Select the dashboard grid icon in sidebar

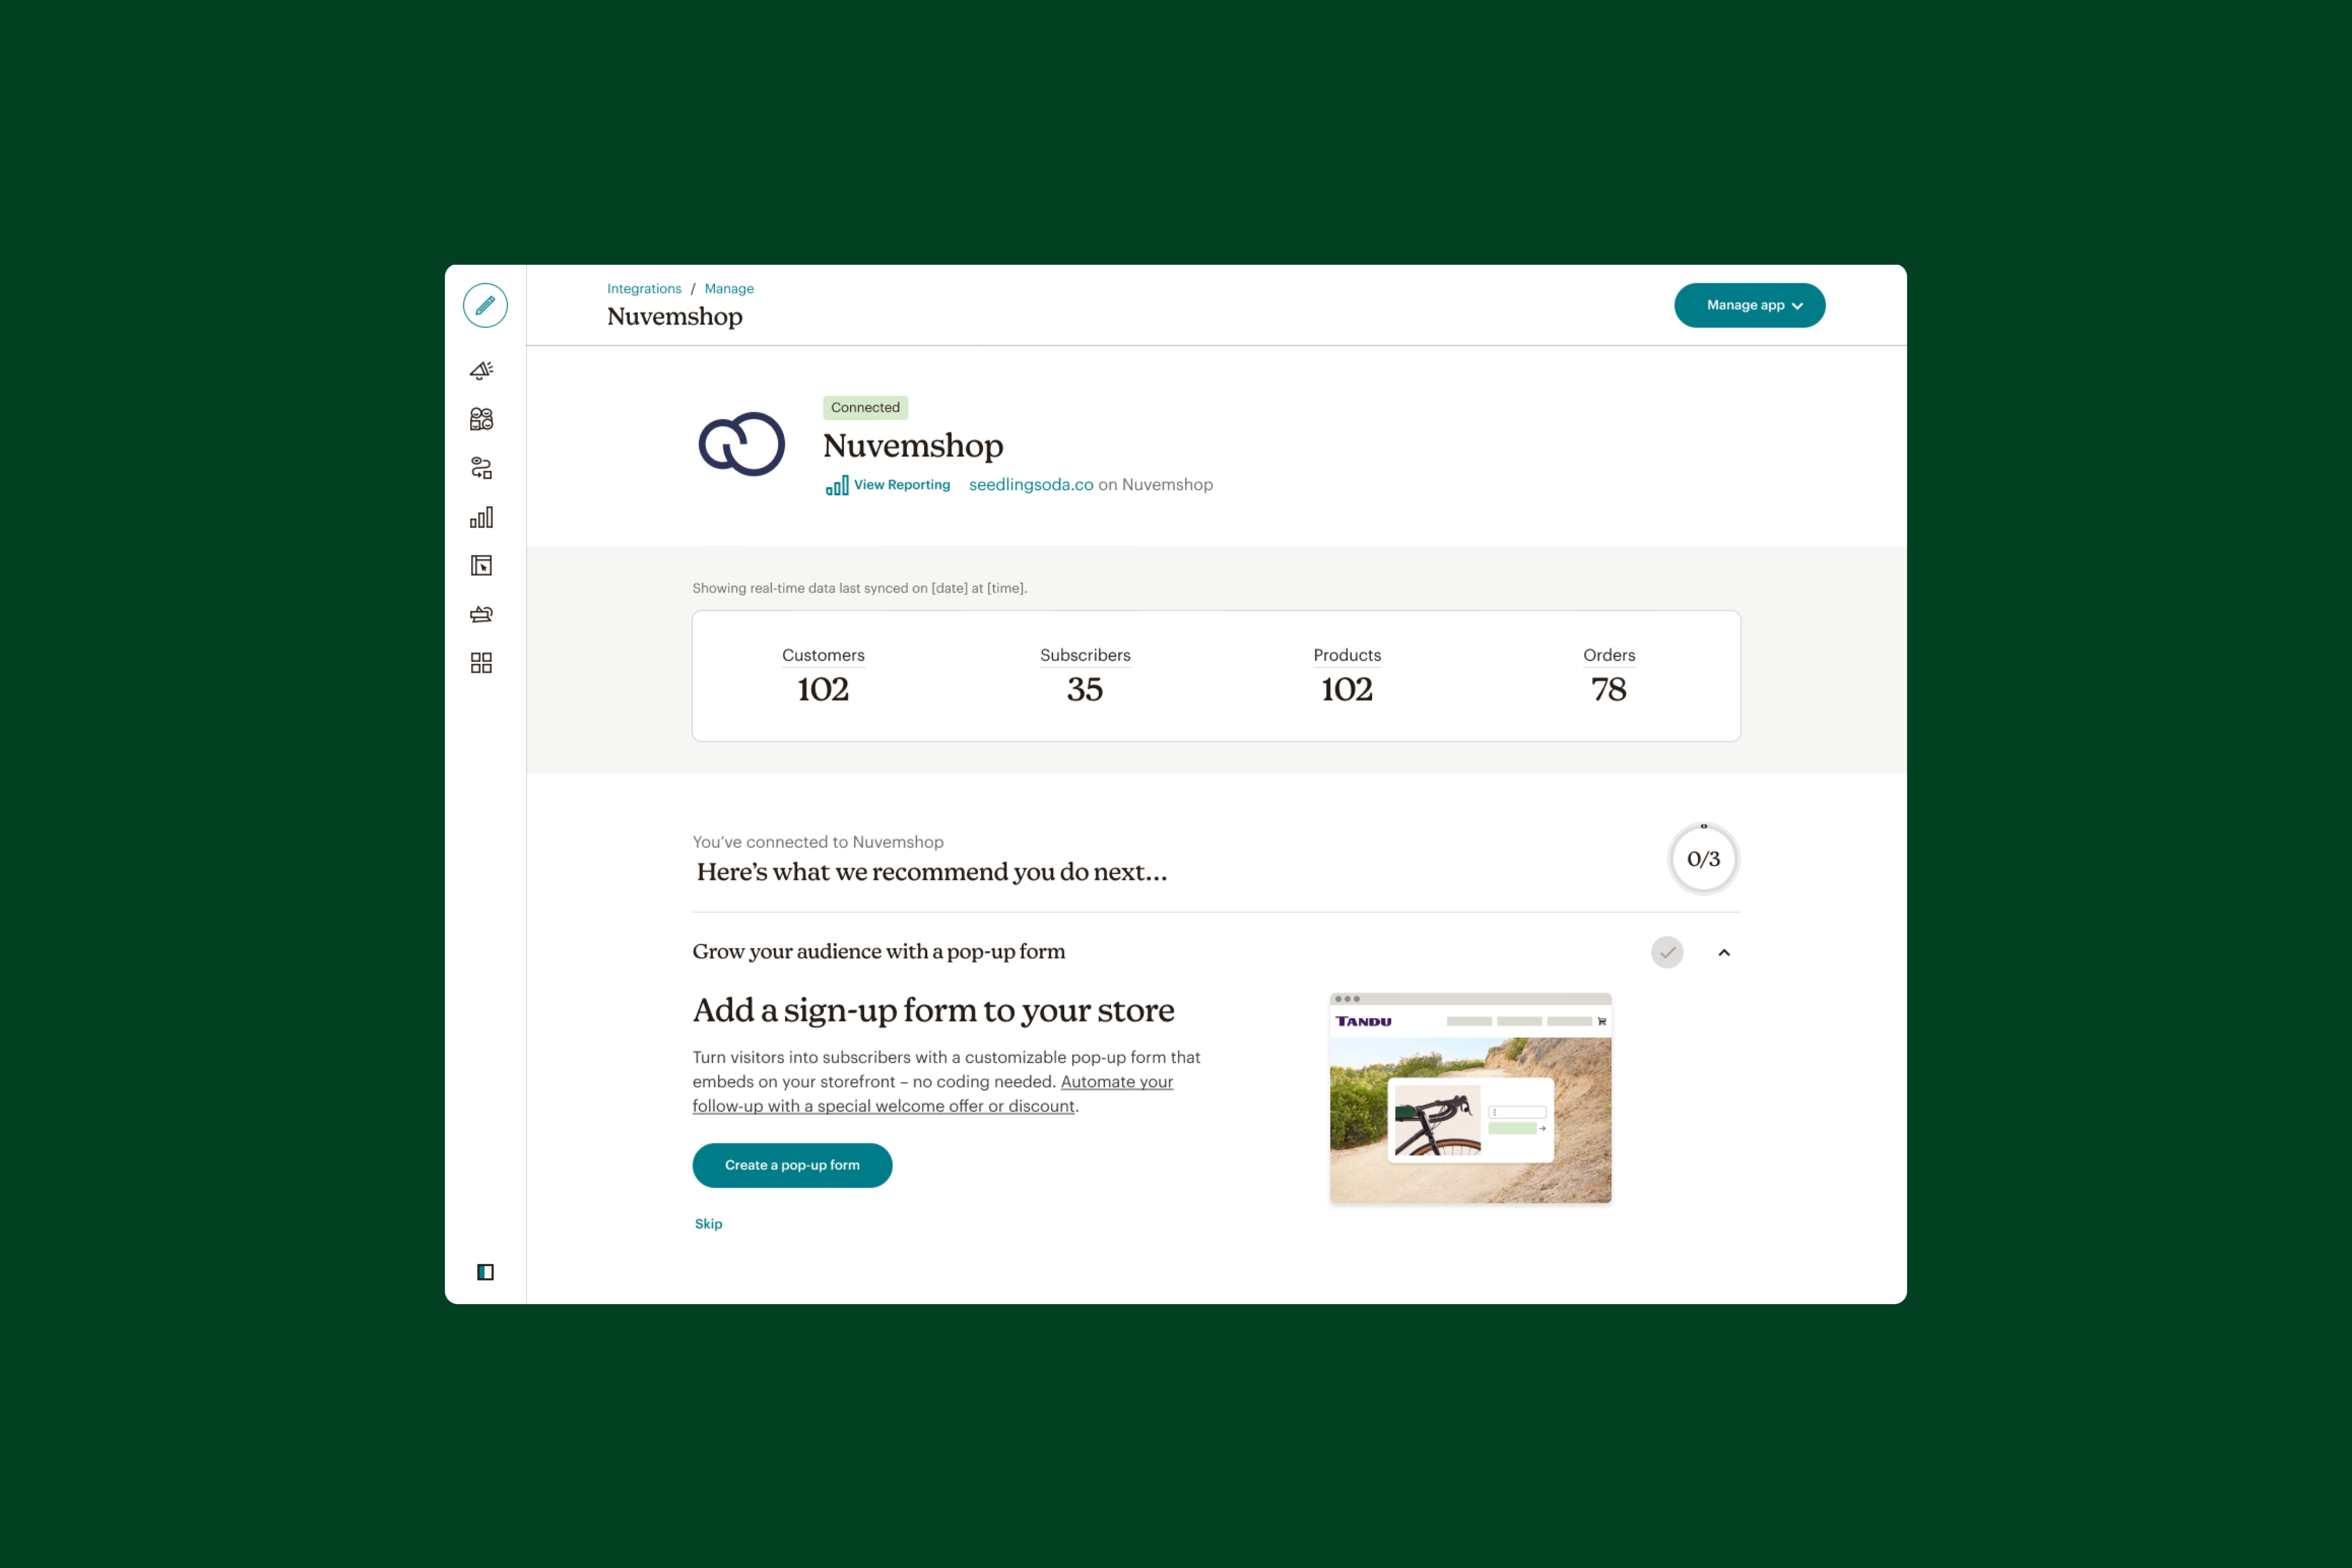pyautogui.click(x=485, y=663)
